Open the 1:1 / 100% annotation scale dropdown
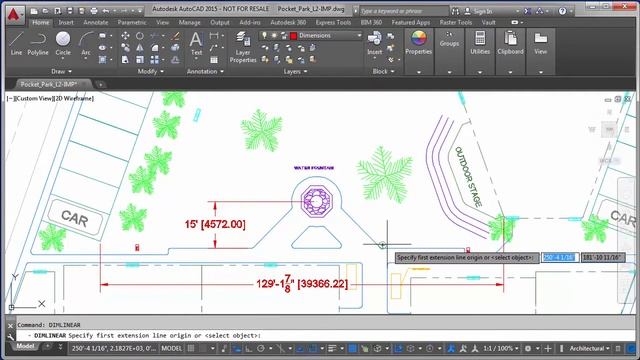The height and width of the screenshot is (360, 640). (x=501, y=348)
